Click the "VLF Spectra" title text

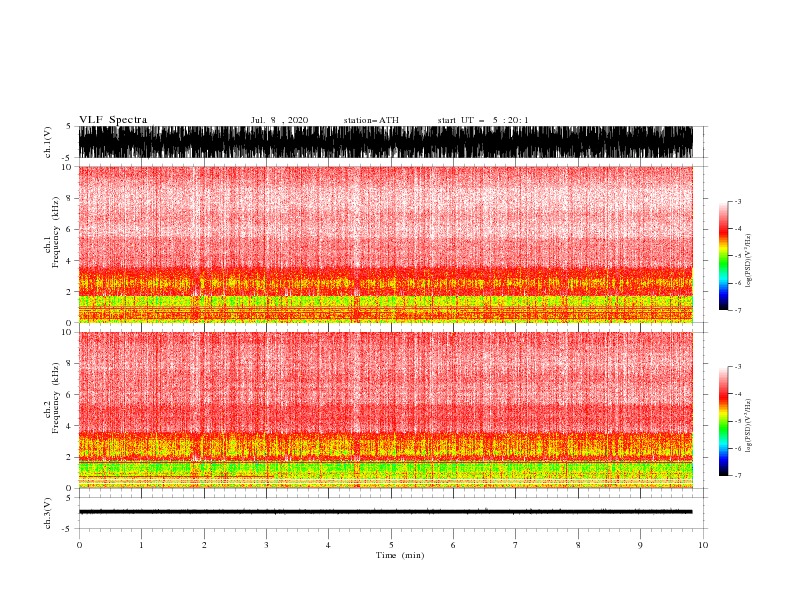pyautogui.click(x=113, y=120)
